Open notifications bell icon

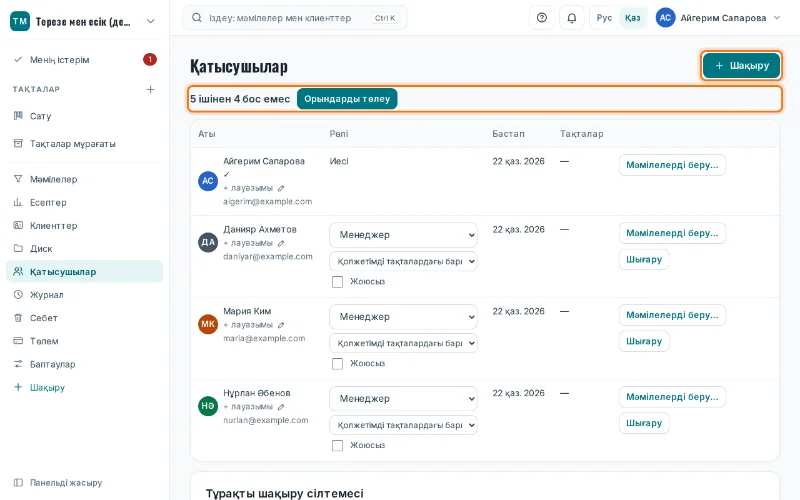point(571,18)
